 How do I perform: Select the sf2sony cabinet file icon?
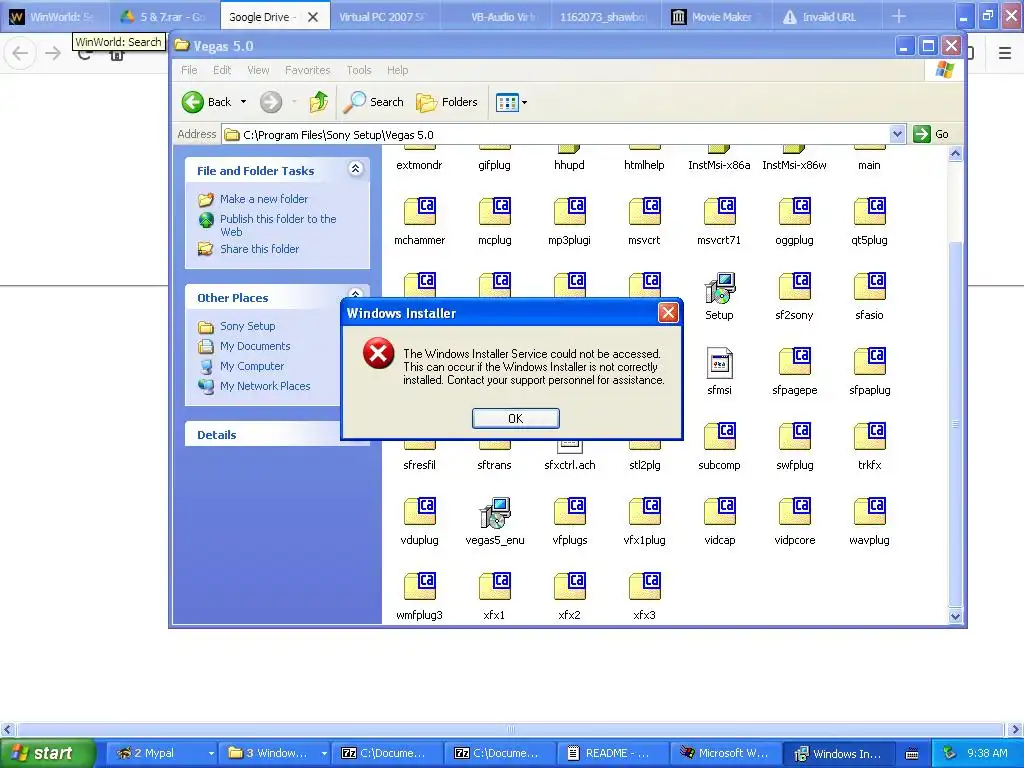(795, 286)
